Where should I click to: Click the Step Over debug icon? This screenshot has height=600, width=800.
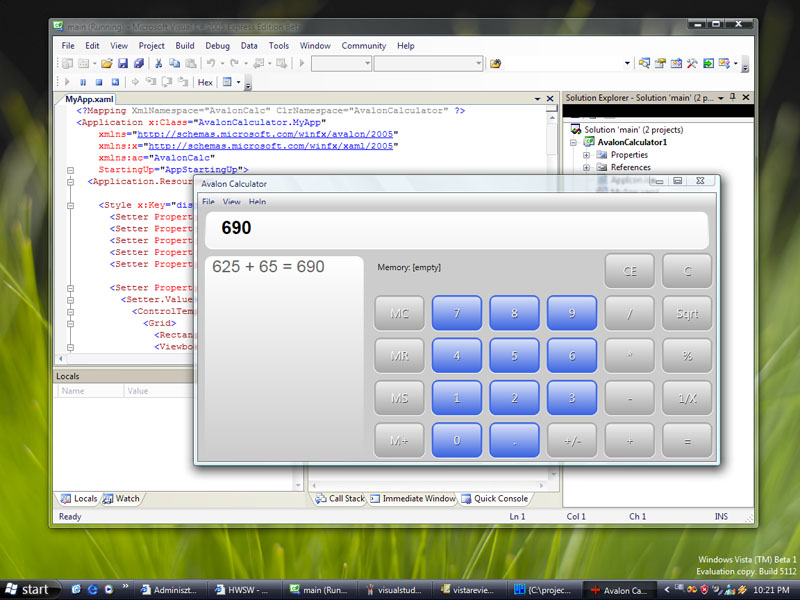[x=167, y=82]
